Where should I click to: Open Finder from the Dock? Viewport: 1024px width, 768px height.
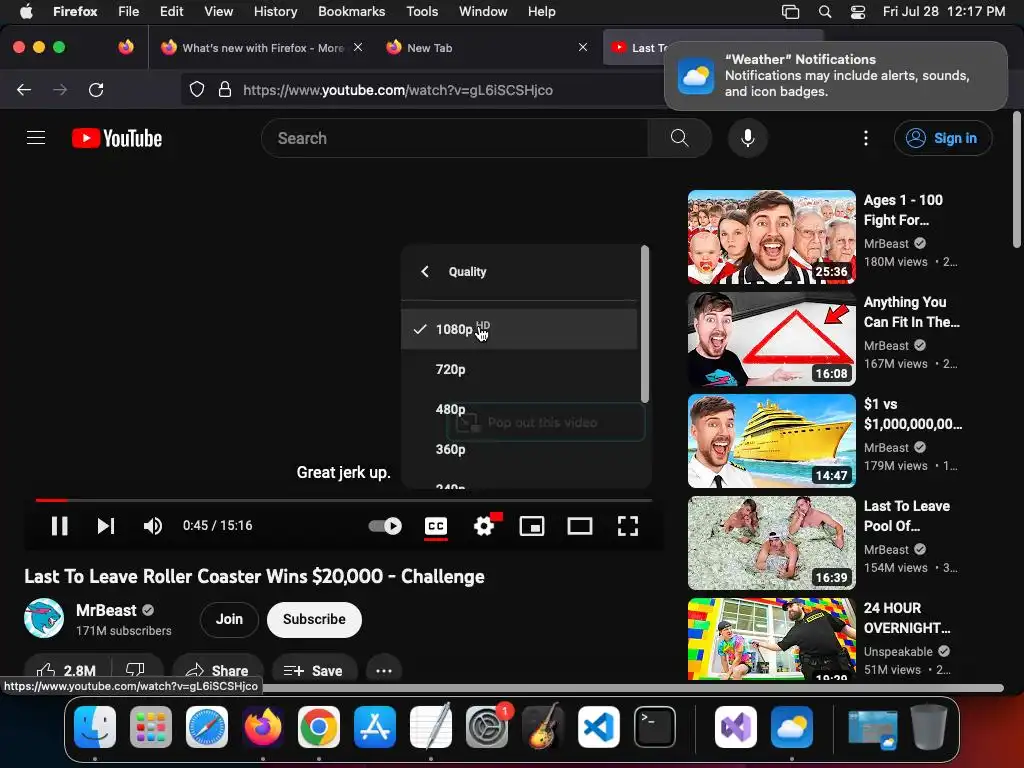[95, 727]
